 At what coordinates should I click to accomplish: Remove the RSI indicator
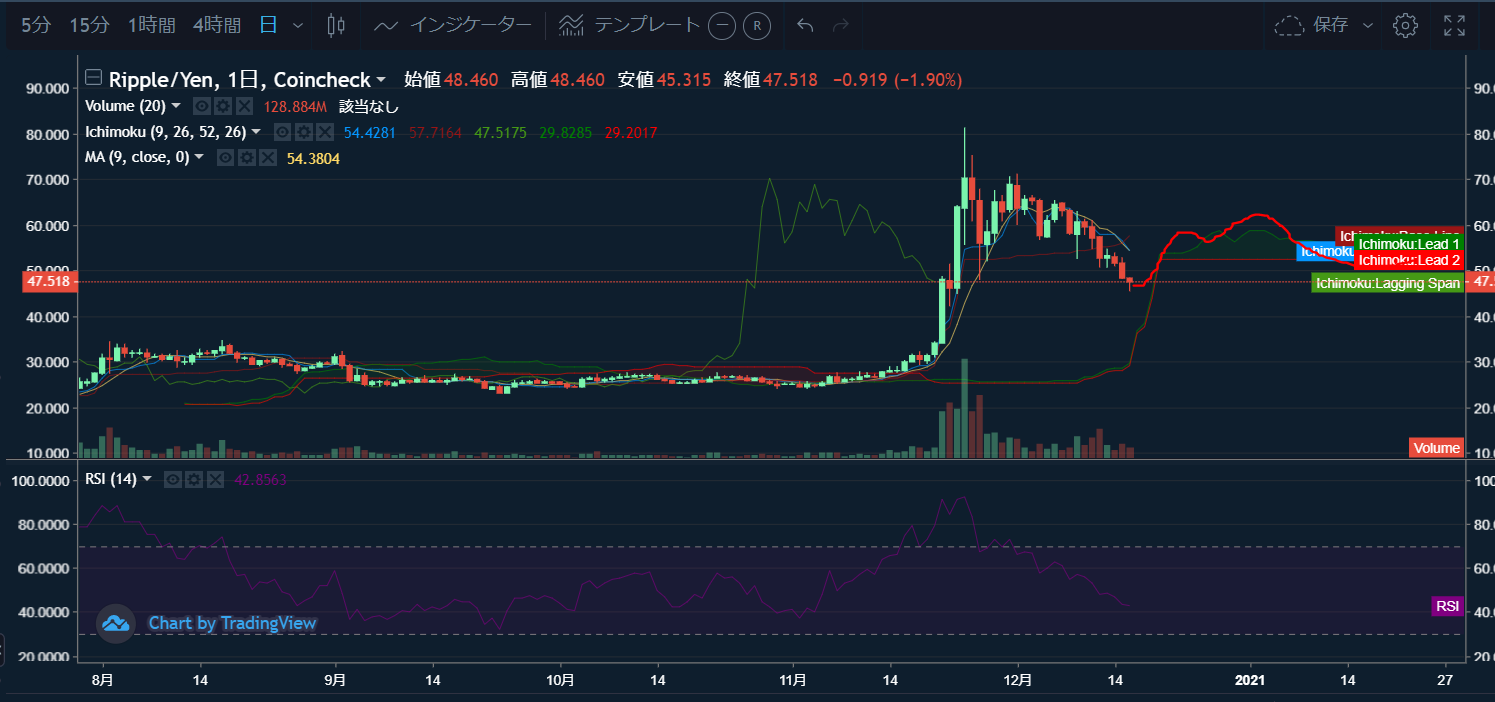click(x=214, y=480)
